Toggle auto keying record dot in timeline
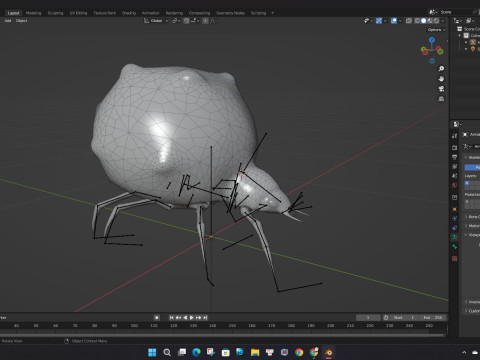The width and height of the screenshot is (480, 360). point(157,317)
